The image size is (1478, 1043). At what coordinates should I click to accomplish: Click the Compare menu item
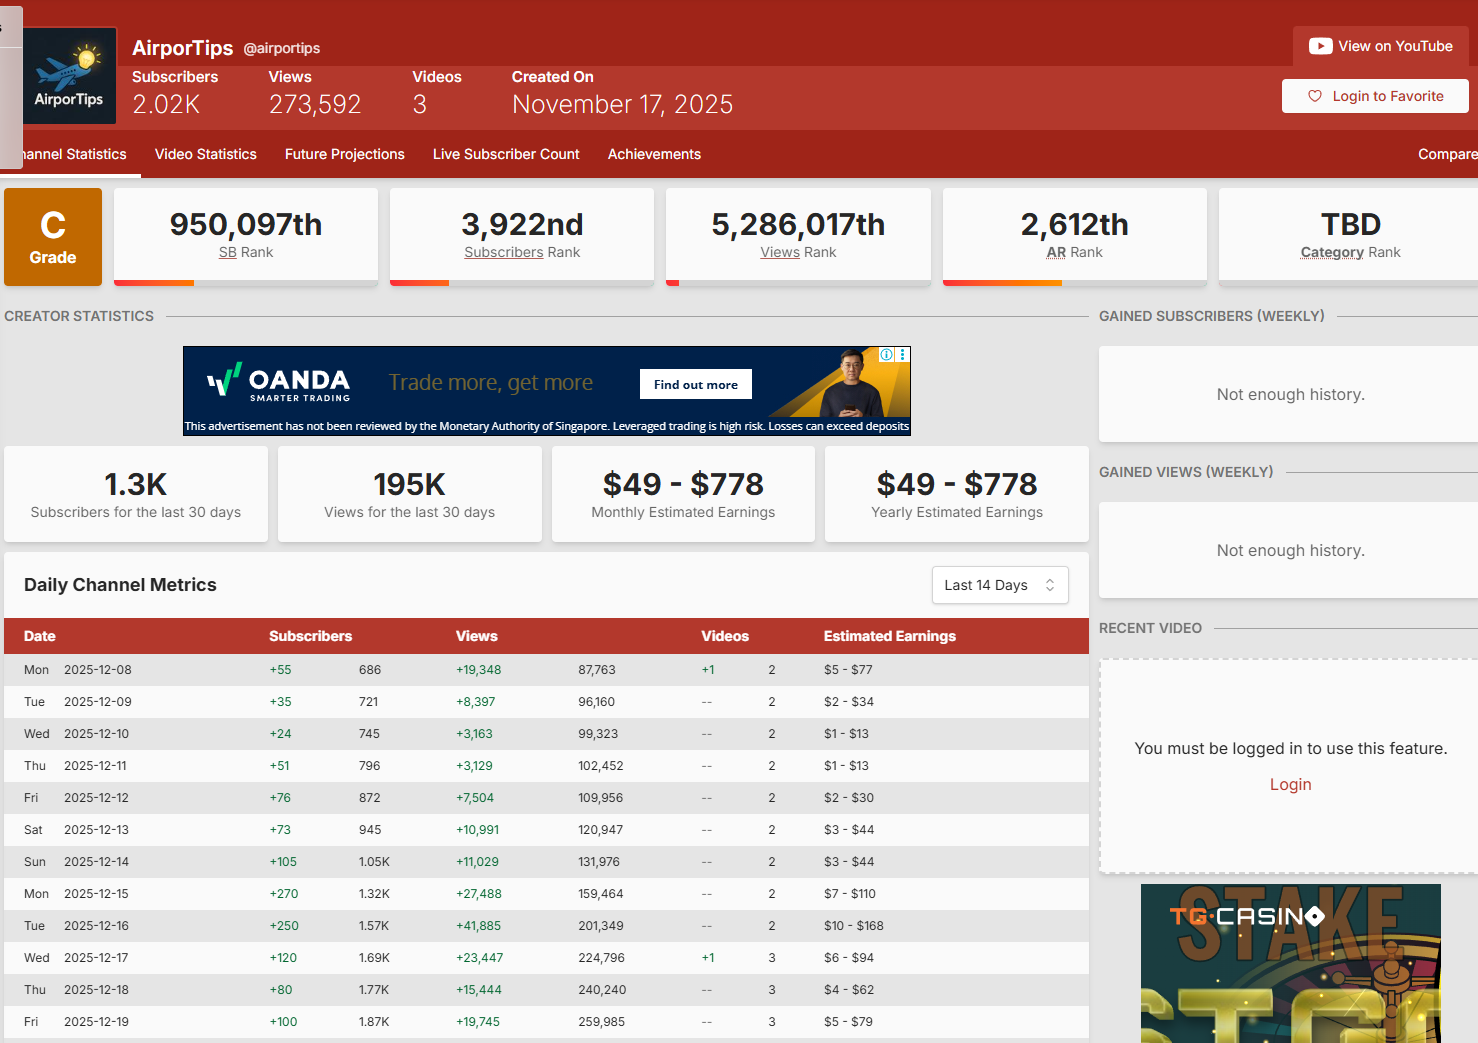1446,154
